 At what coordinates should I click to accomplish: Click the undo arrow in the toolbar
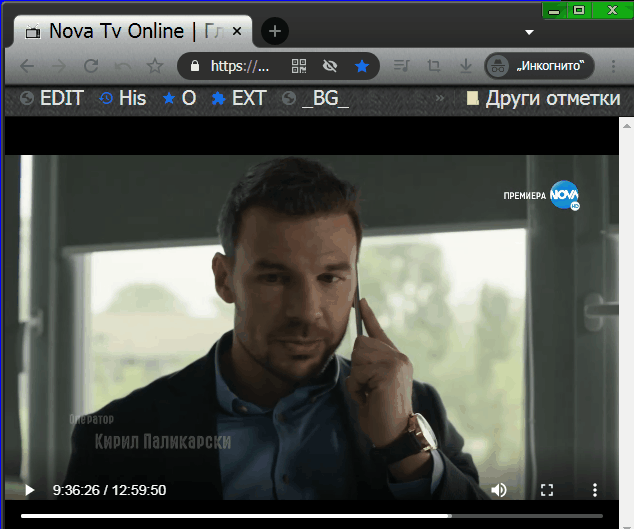click(123, 66)
